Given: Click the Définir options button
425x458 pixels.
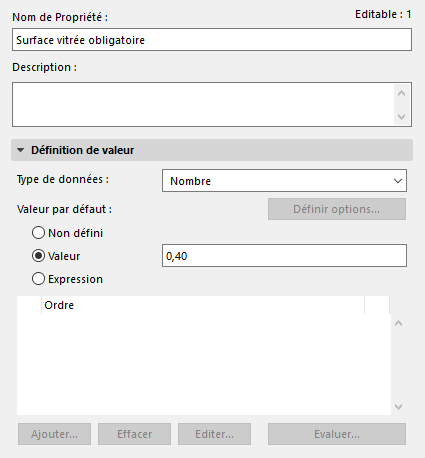Looking at the screenshot, I should (x=337, y=209).
